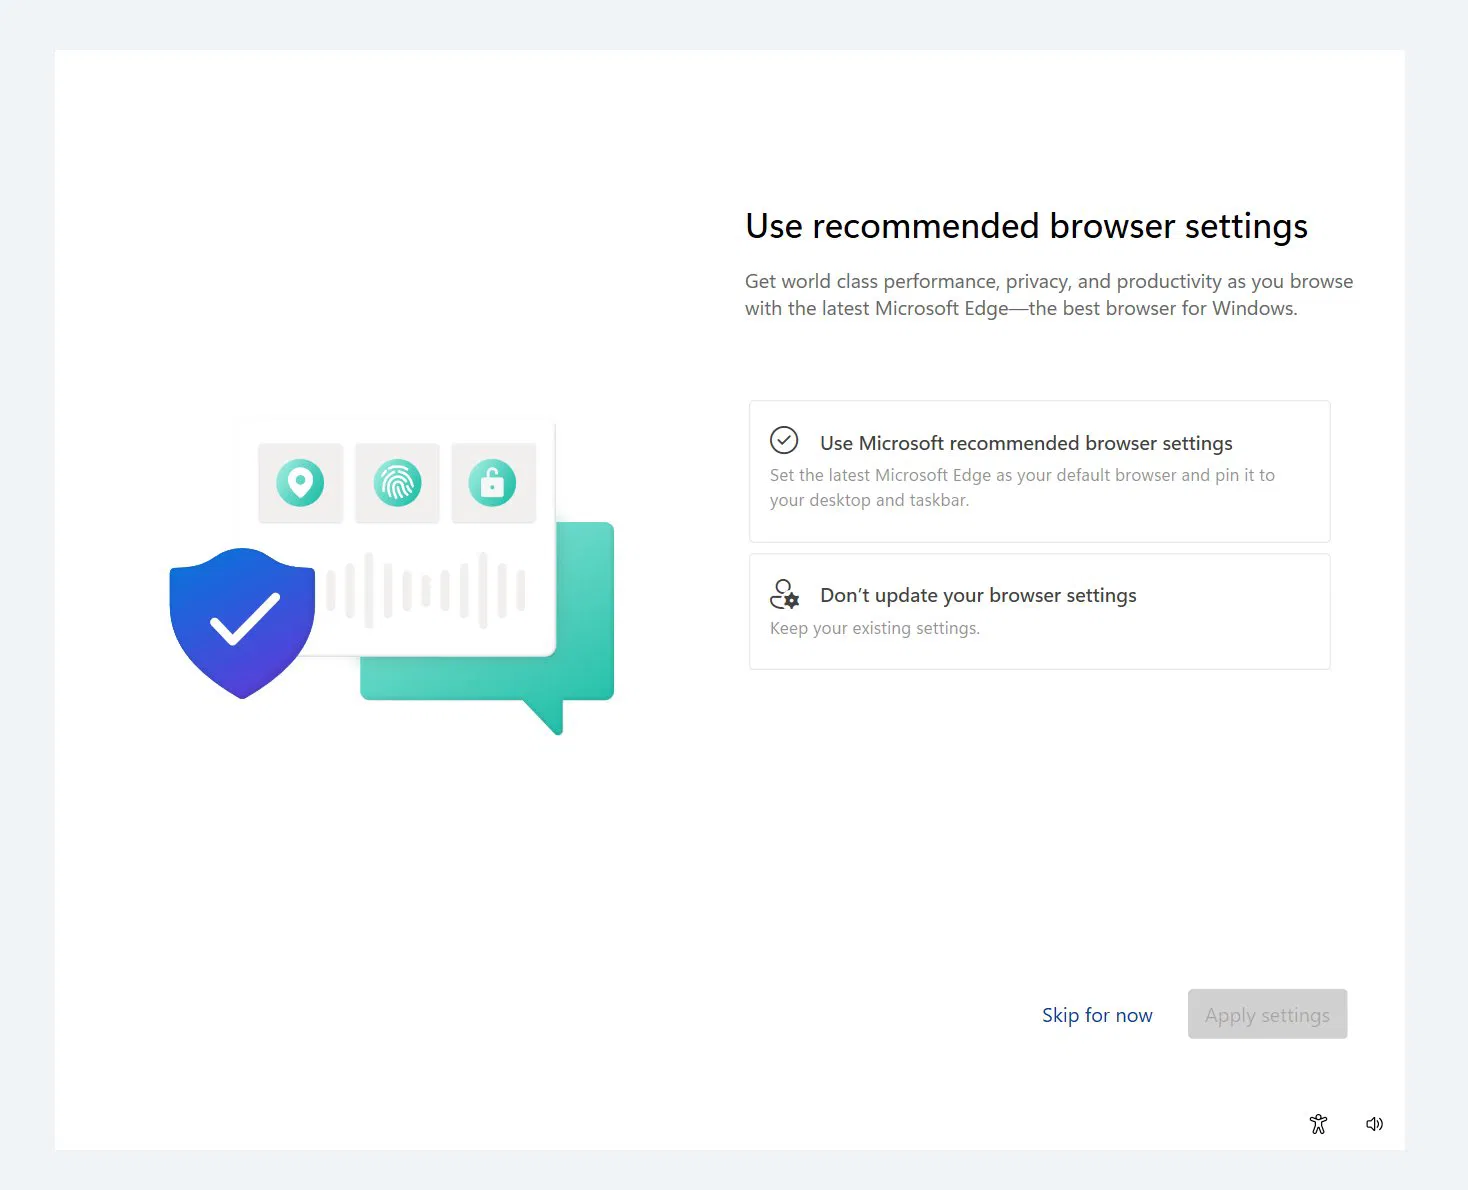The width and height of the screenshot is (1468, 1190).
Task: Click the Keep your existing settings text
Action: (x=874, y=628)
